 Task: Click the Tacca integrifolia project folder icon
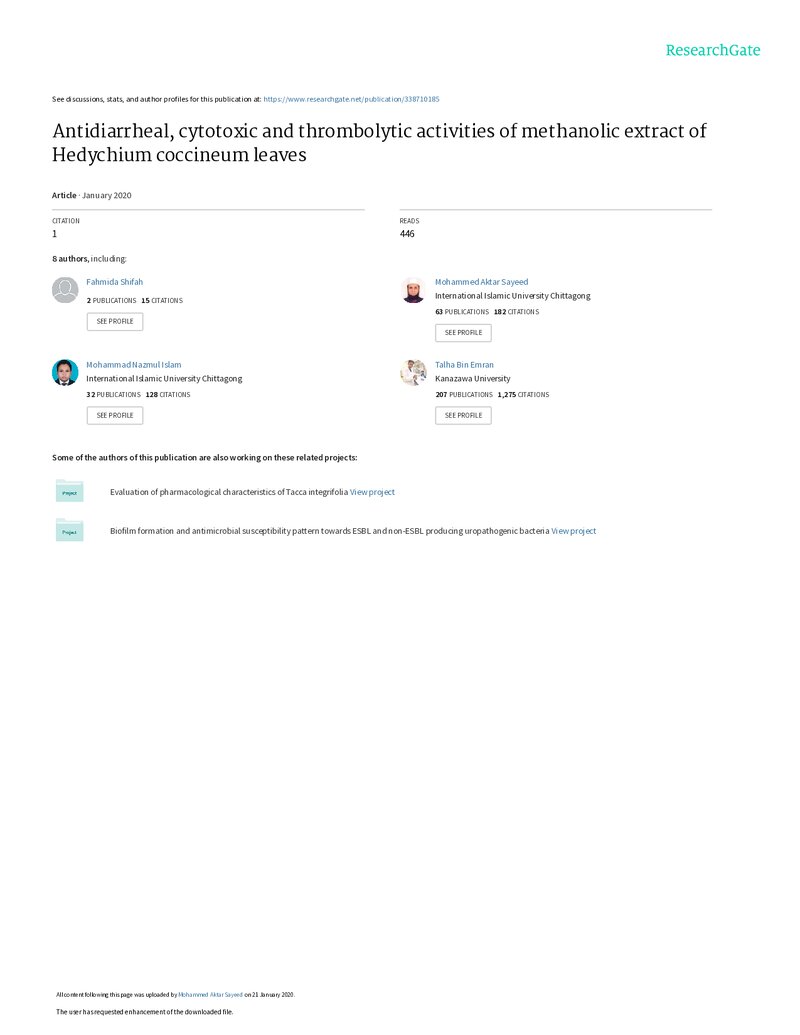pos(69,491)
